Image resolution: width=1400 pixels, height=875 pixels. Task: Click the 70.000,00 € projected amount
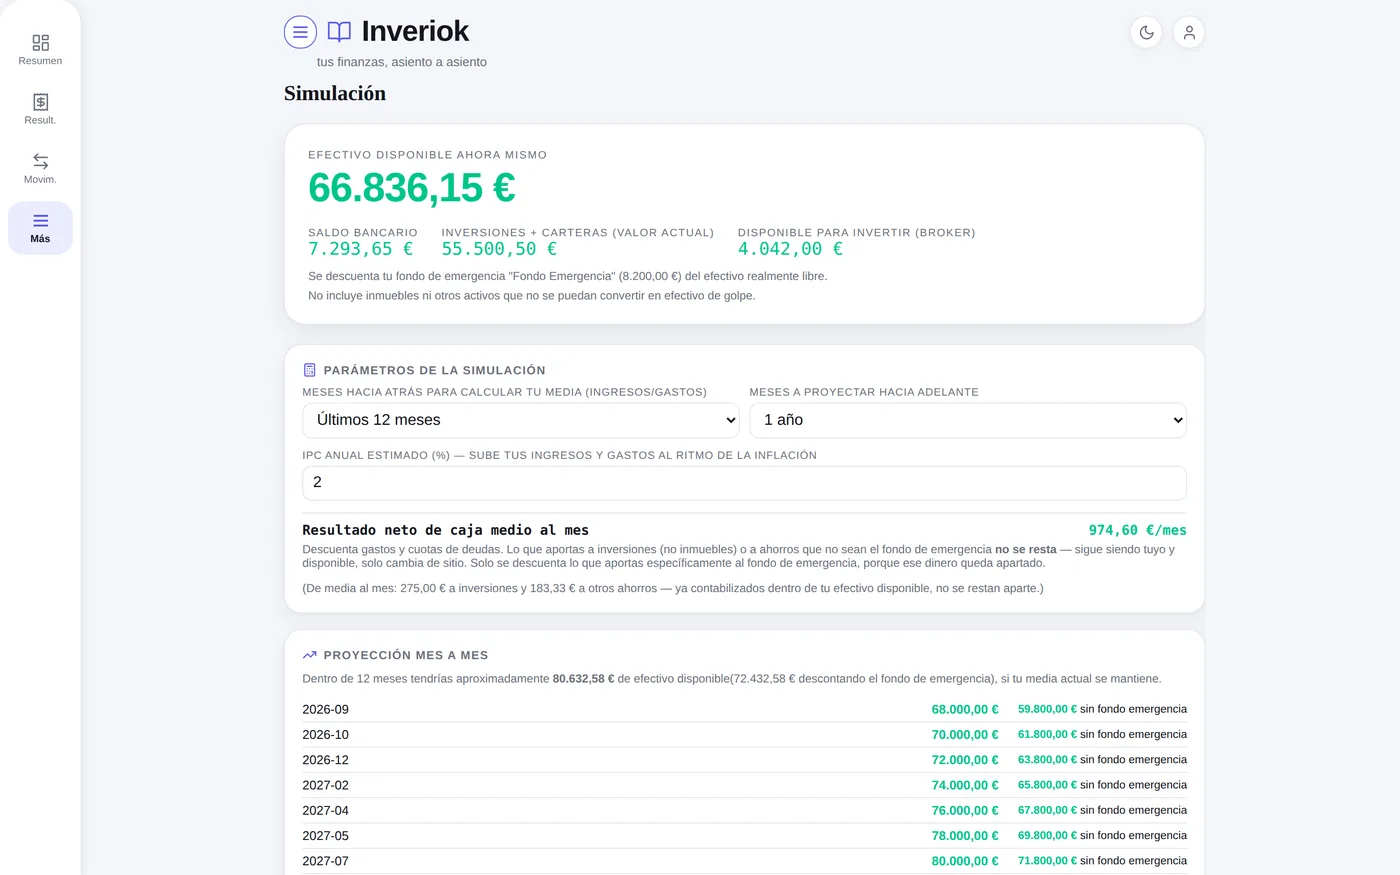click(x=965, y=734)
